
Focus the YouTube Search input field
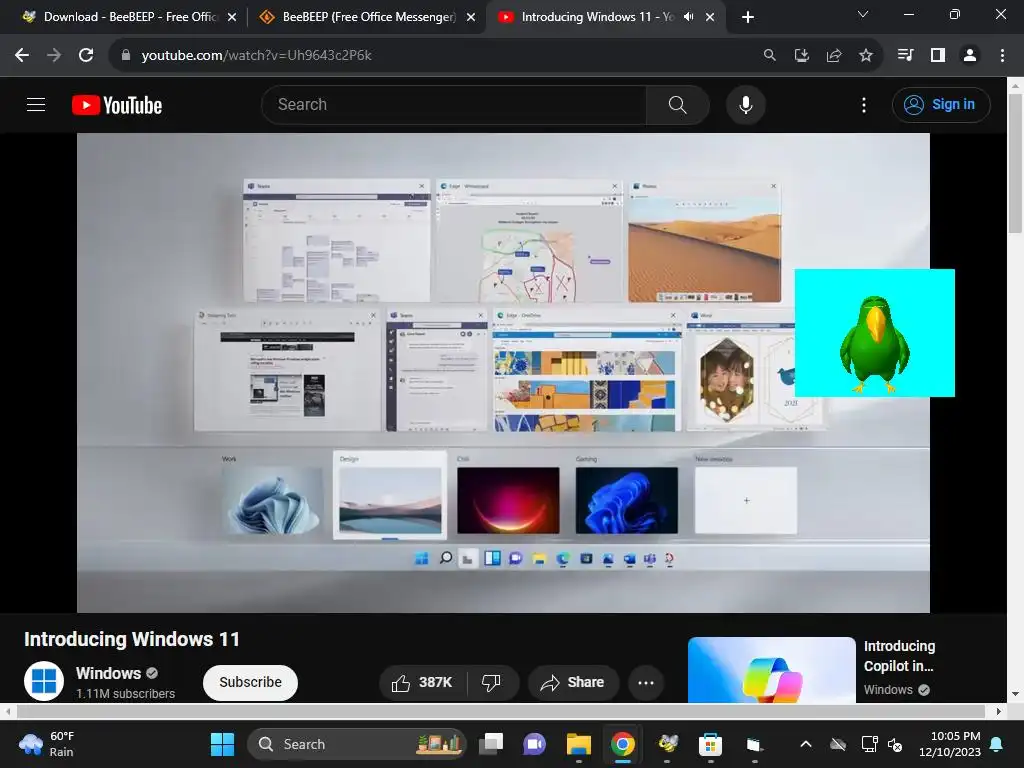(454, 104)
